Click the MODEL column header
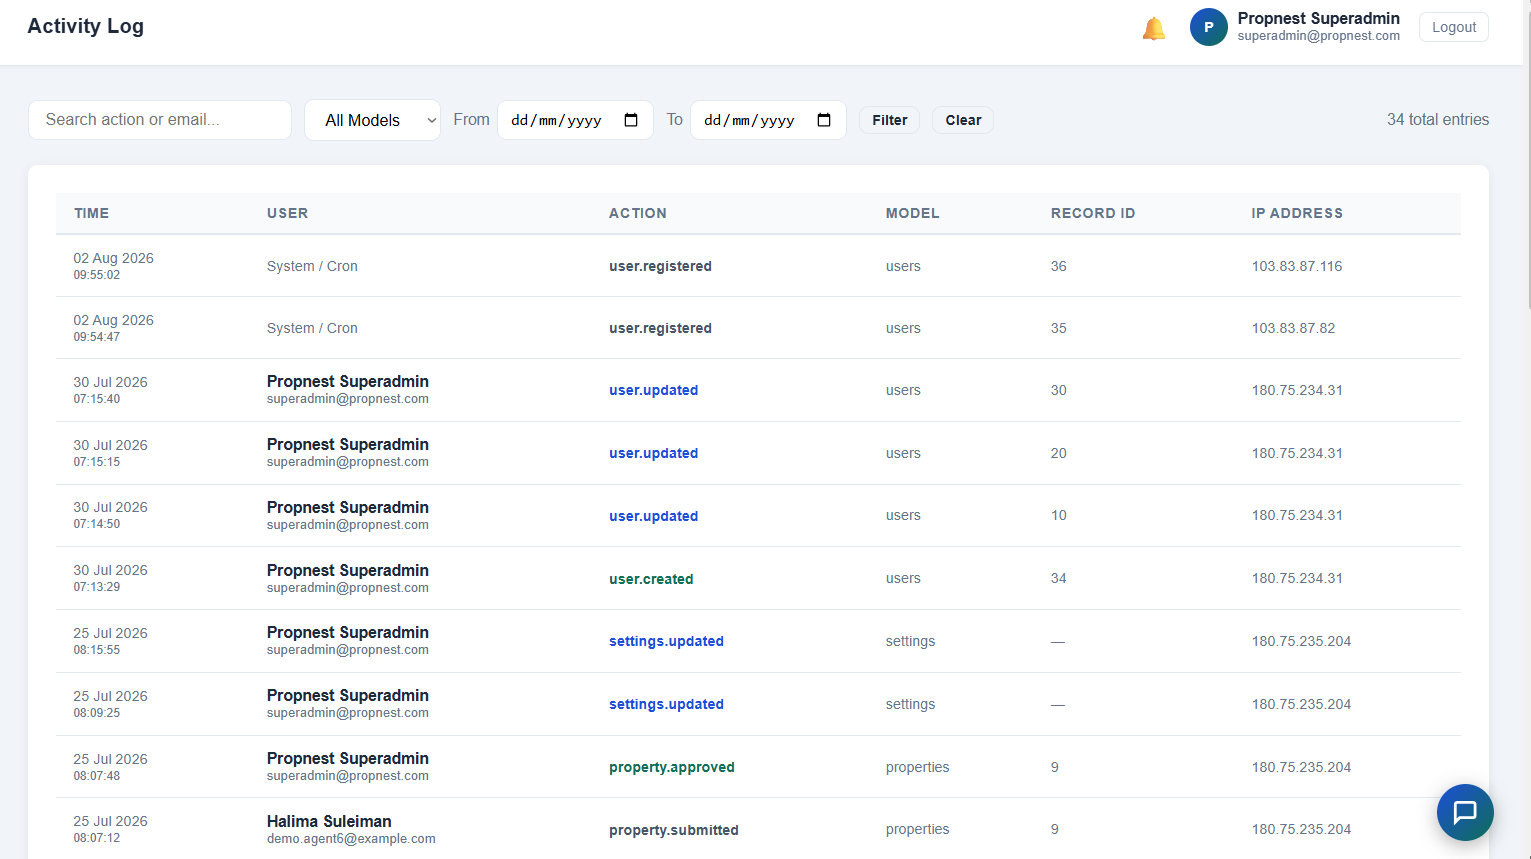1531x859 pixels. click(x=913, y=213)
